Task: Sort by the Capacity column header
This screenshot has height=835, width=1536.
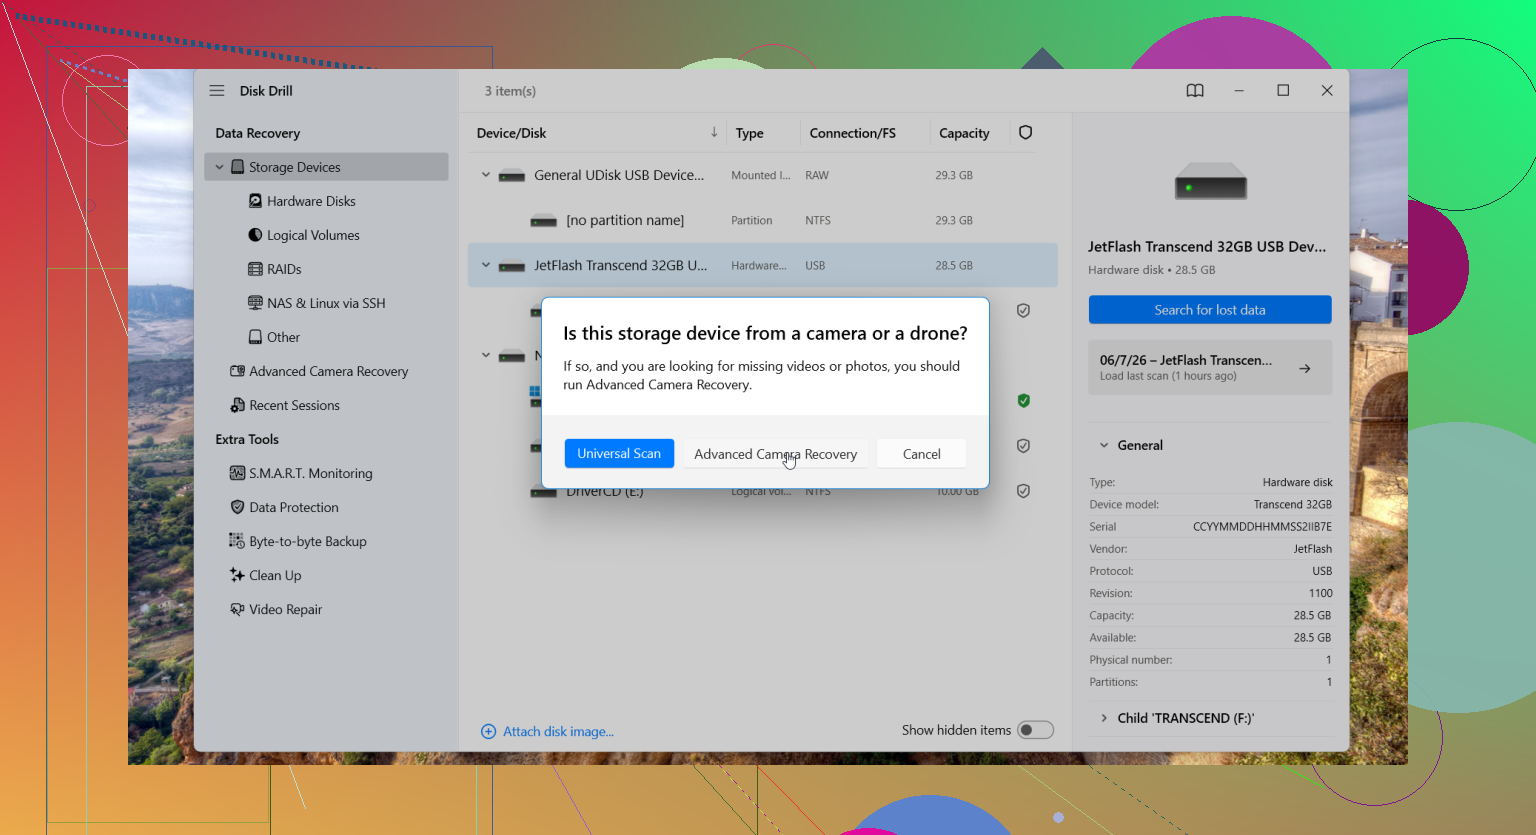Action: (x=964, y=133)
